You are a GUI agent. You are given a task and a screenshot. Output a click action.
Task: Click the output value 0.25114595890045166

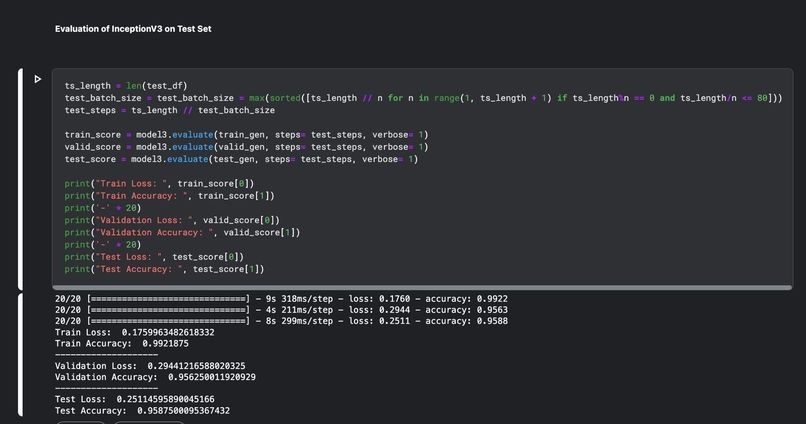(166, 399)
